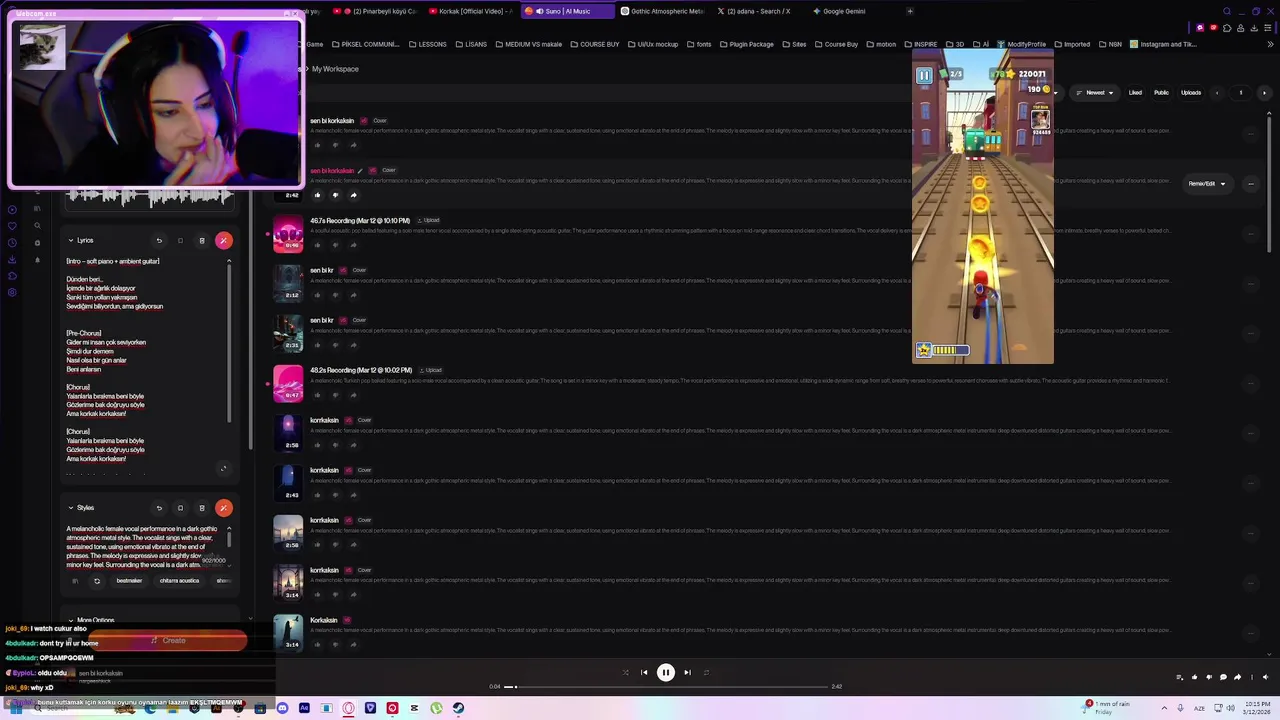Image resolution: width=1280 pixels, height=720 pixels.
Task: Click the magic wand button in Styles
Action: point(223,508)
